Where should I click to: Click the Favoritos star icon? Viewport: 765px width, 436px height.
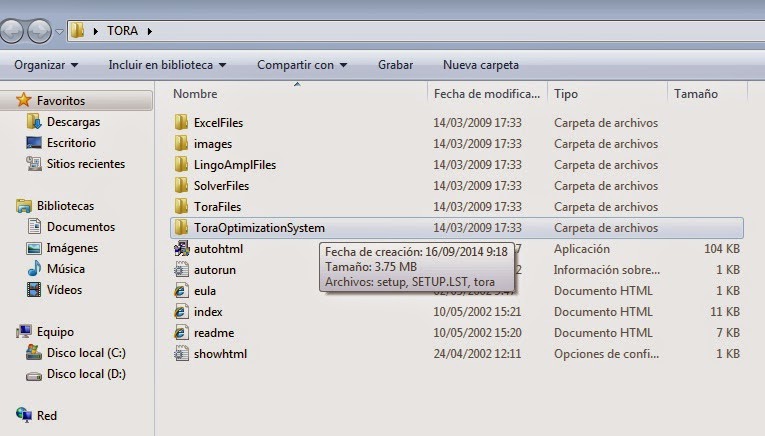[23, 100]
